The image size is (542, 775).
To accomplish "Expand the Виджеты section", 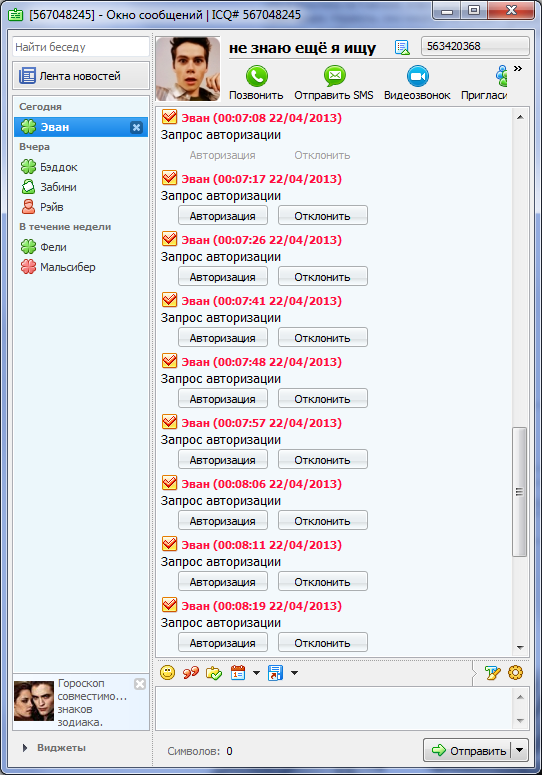I will point(55,748).
